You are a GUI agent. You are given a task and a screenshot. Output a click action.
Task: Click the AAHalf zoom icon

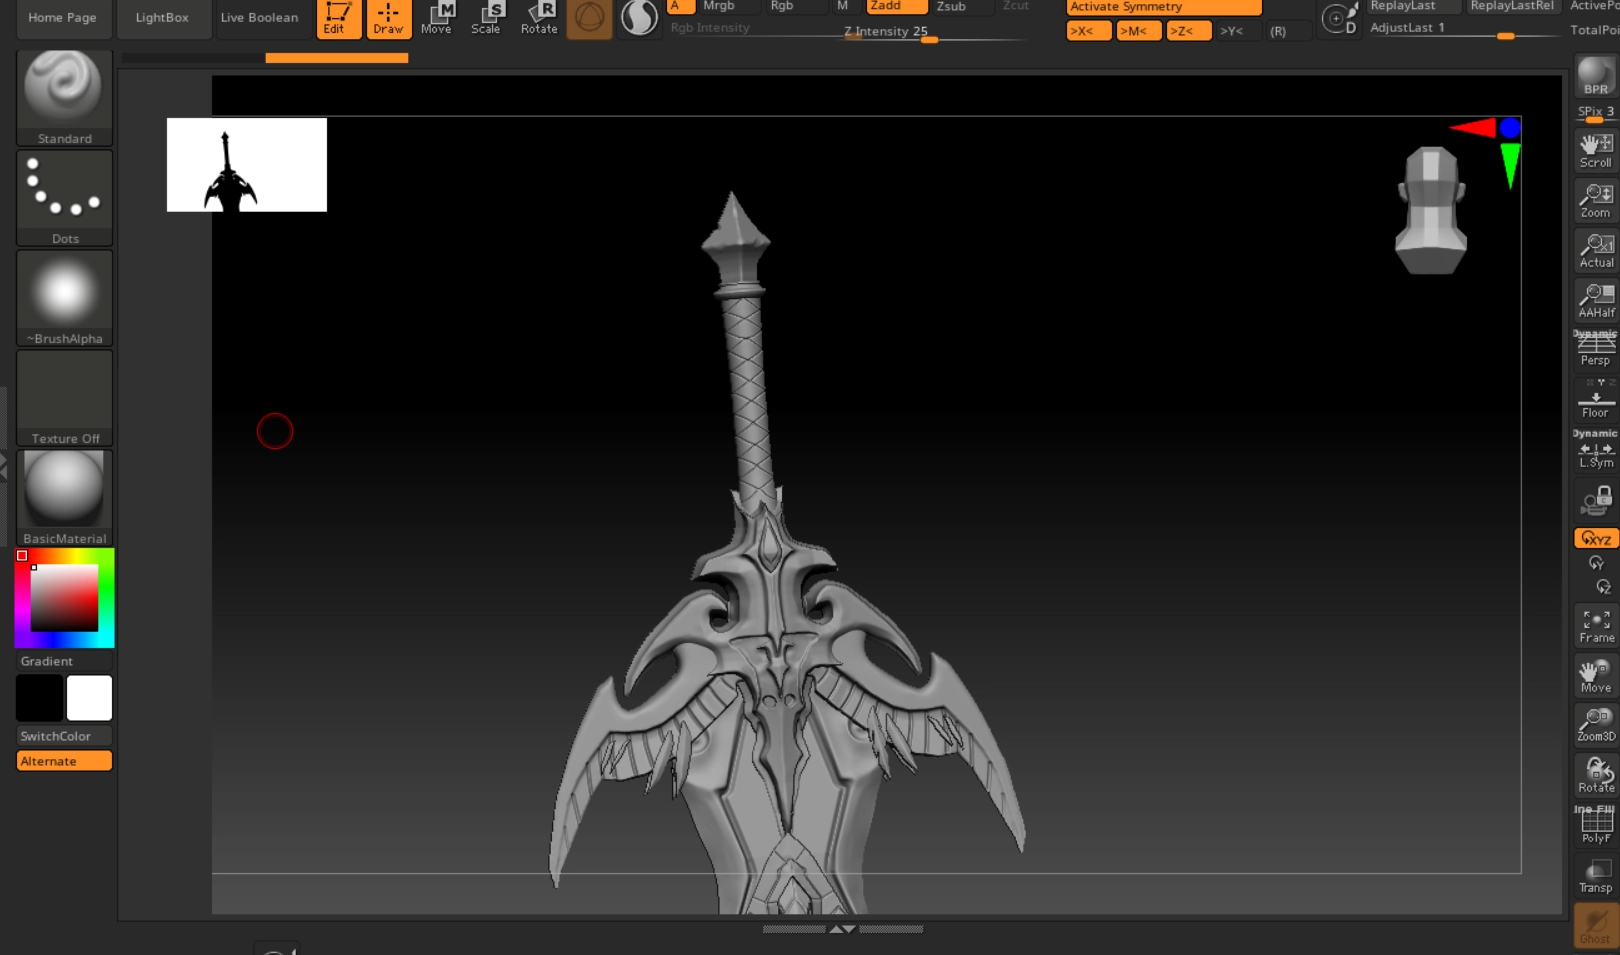(1596, 300)
